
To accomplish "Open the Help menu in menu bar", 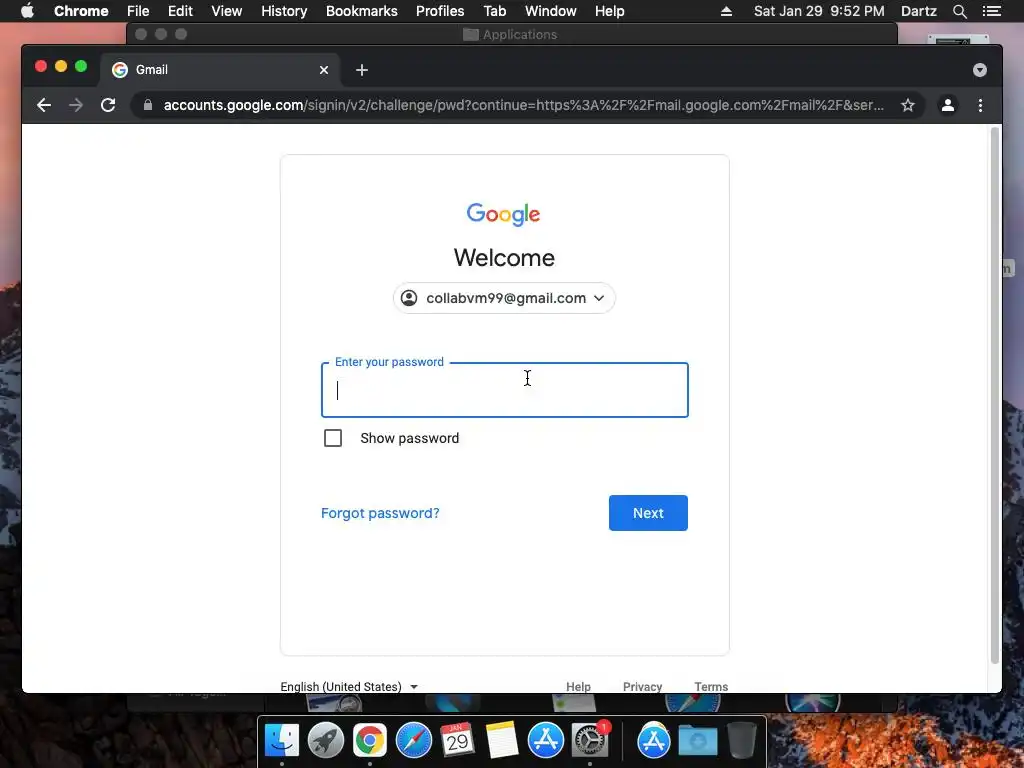I will tap(609, 11).
